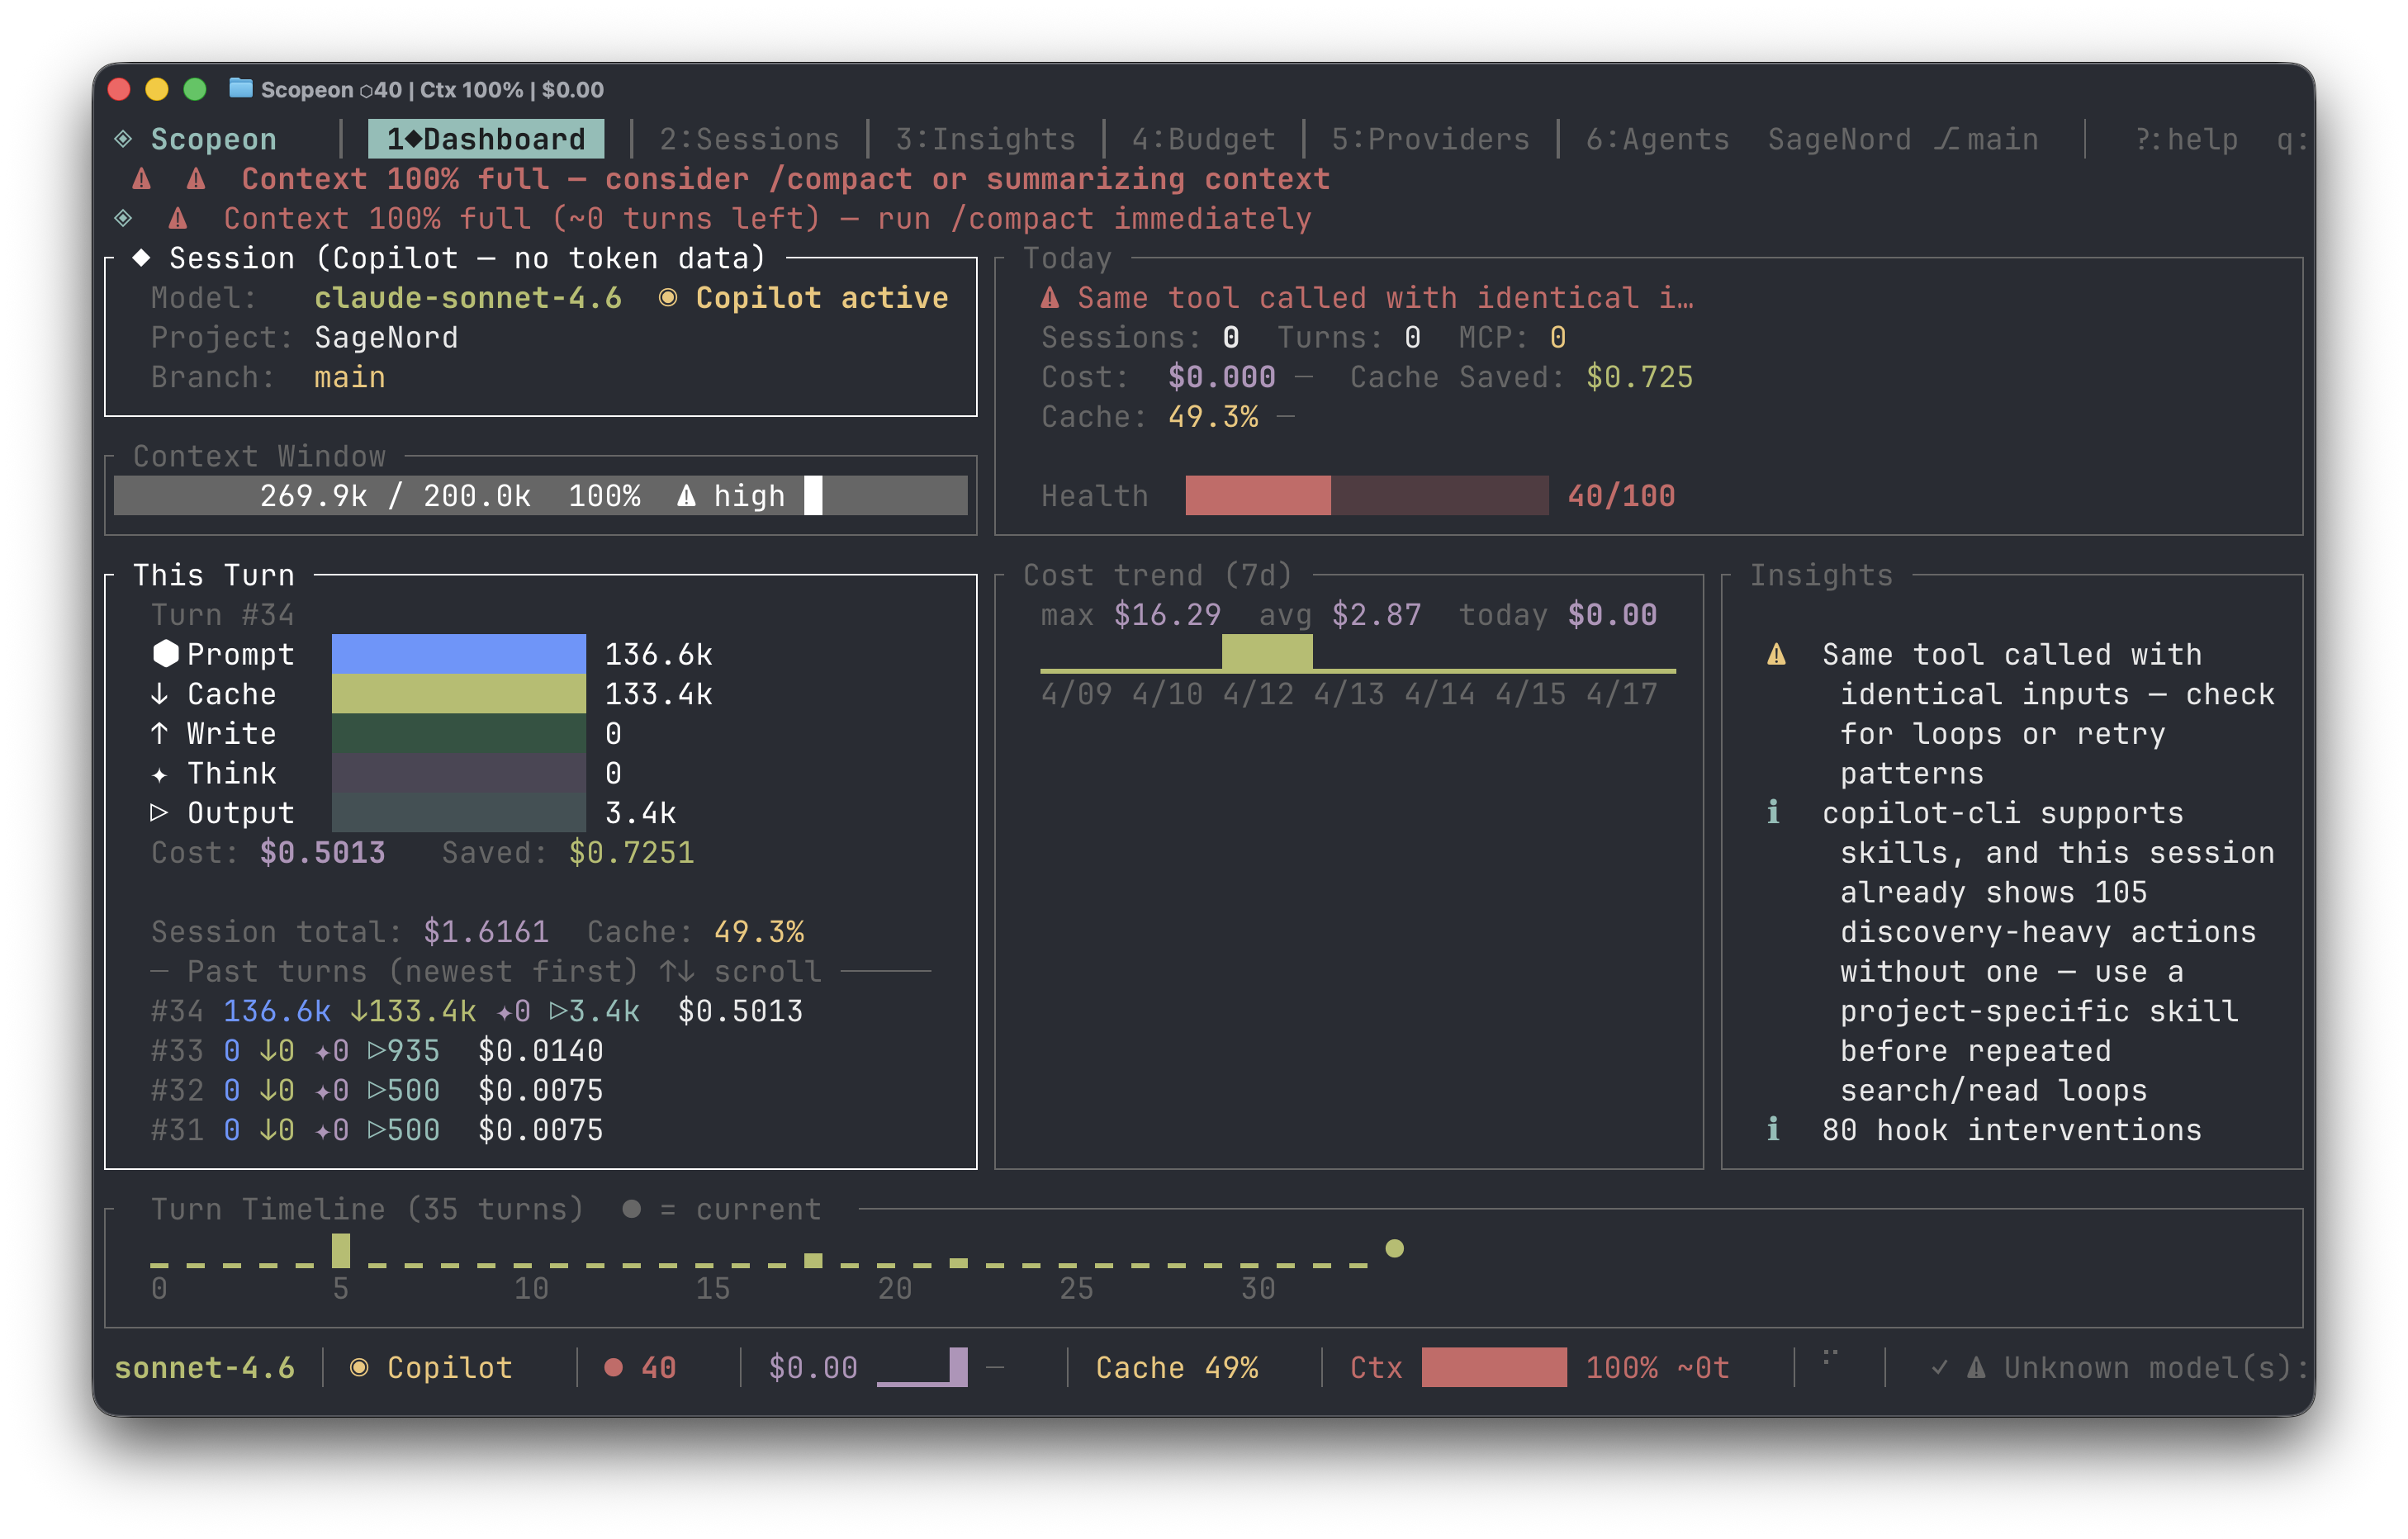
Task: Open the Insights tab
Action: (x=984, y=138)
